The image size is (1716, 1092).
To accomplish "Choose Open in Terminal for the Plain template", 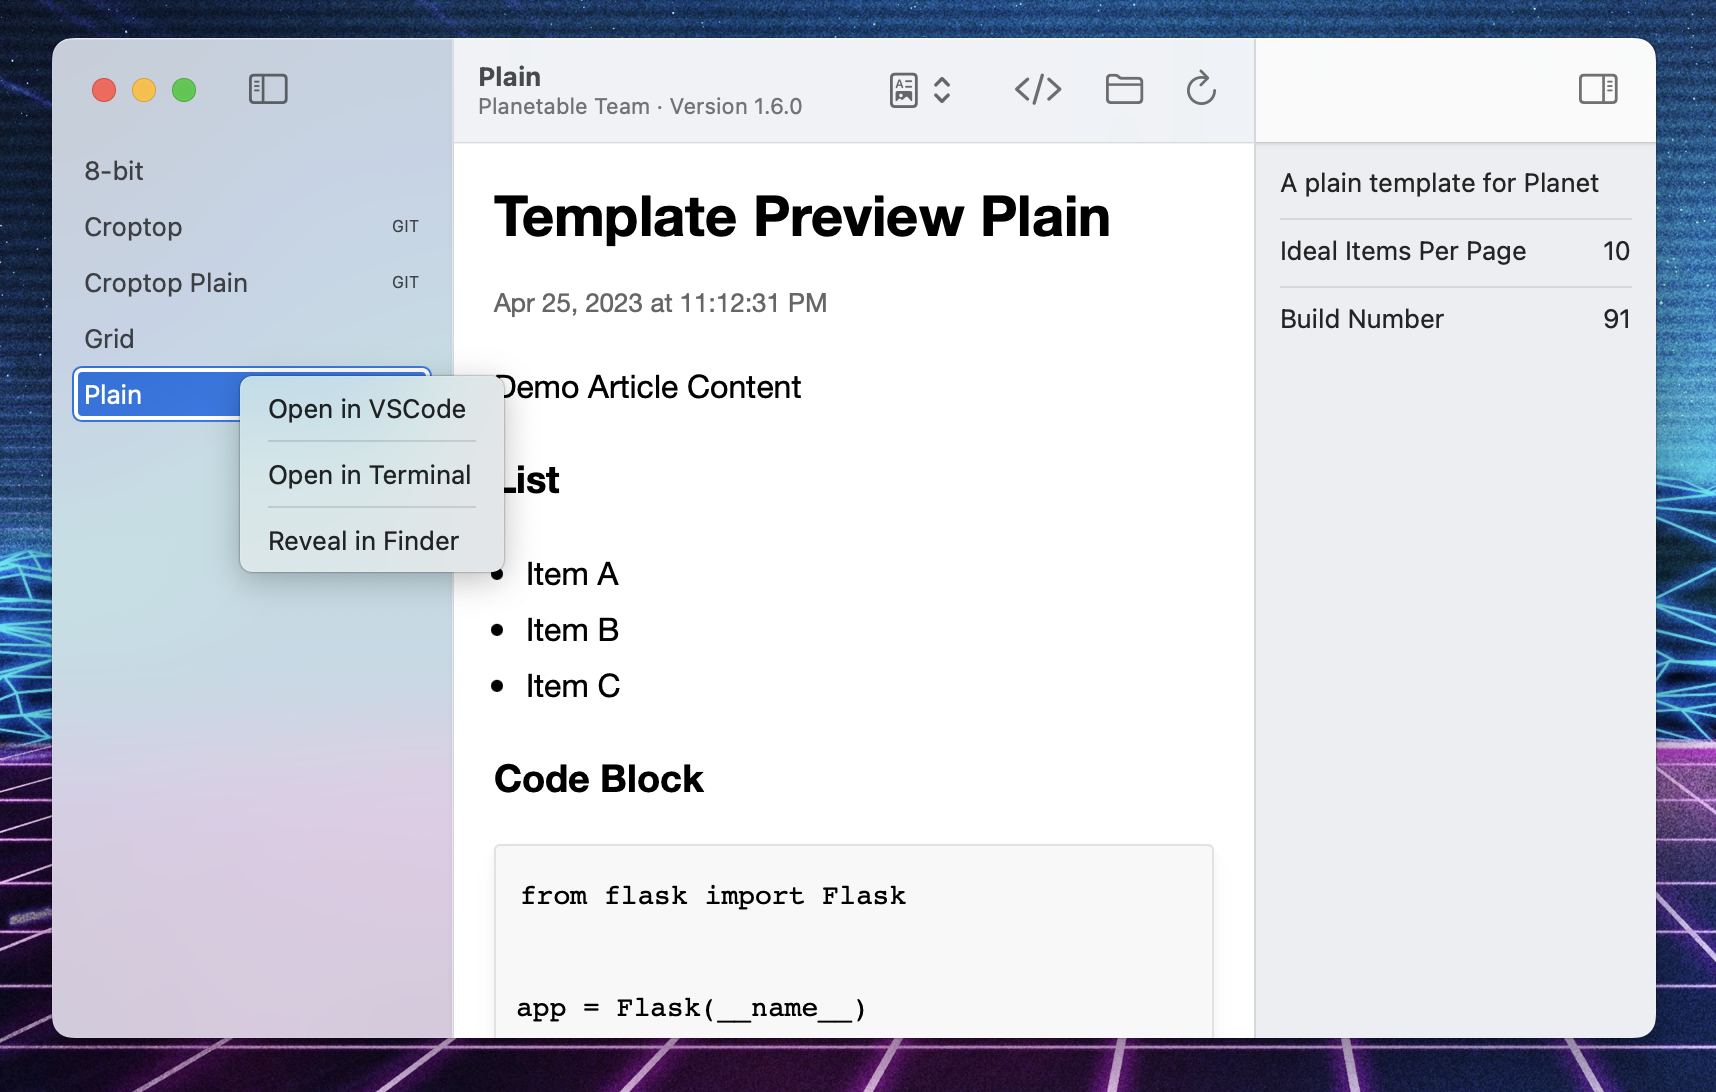I will [x=369, y=474].
